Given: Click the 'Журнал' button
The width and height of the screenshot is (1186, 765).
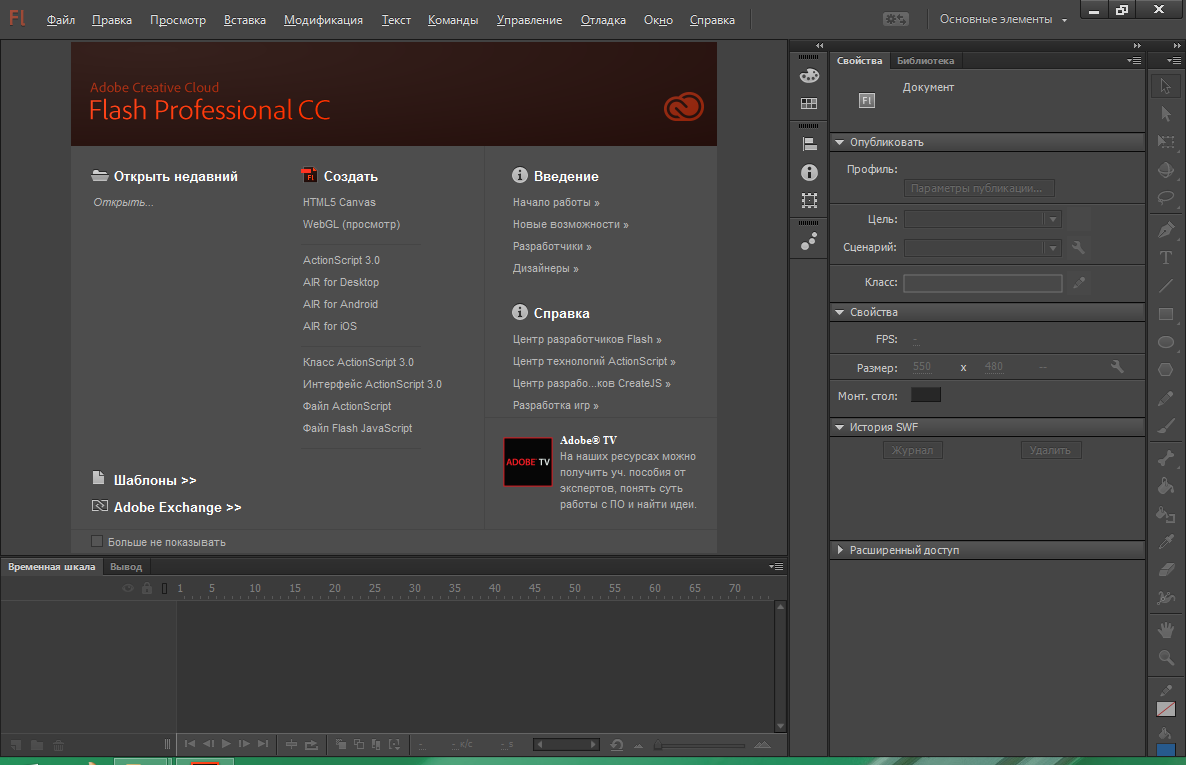Looking at the screenshot, I should pyautogui.click(x=912, y=450).
